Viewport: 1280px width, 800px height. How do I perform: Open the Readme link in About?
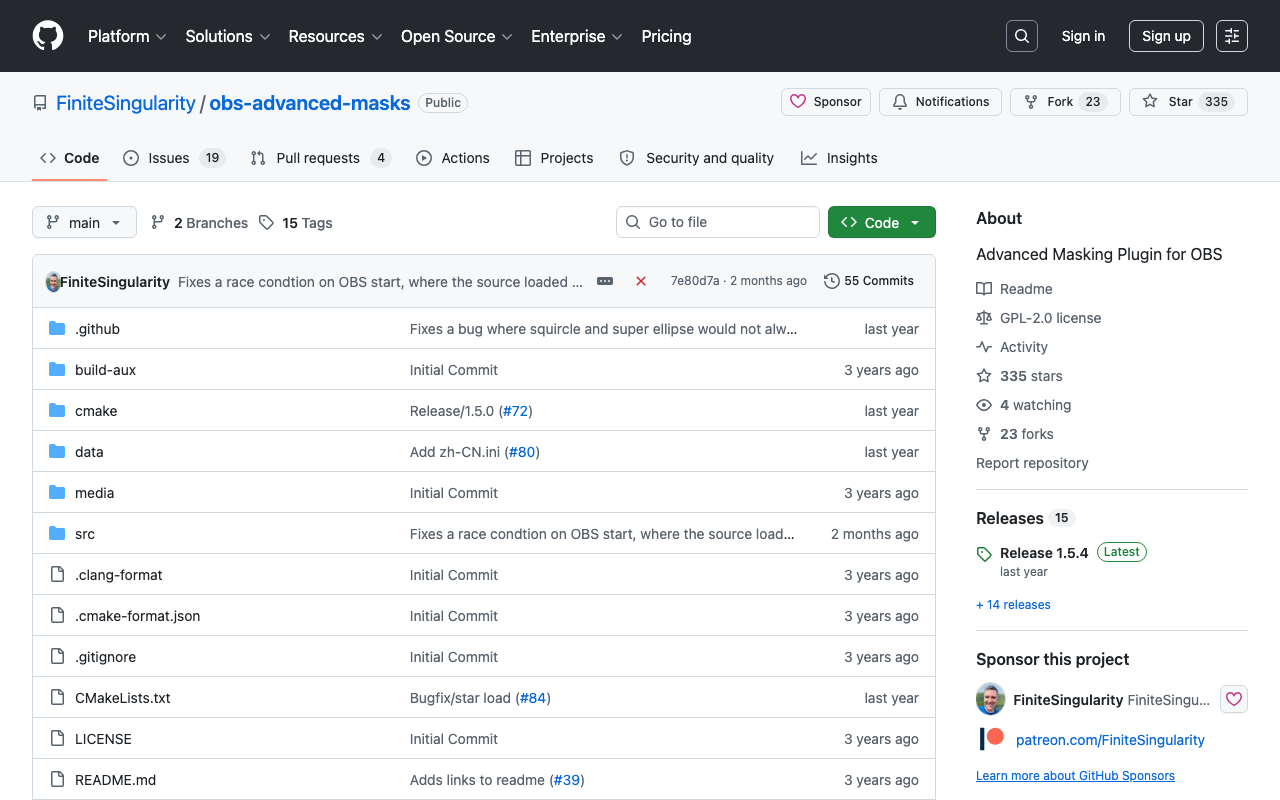click(1014, 289)
